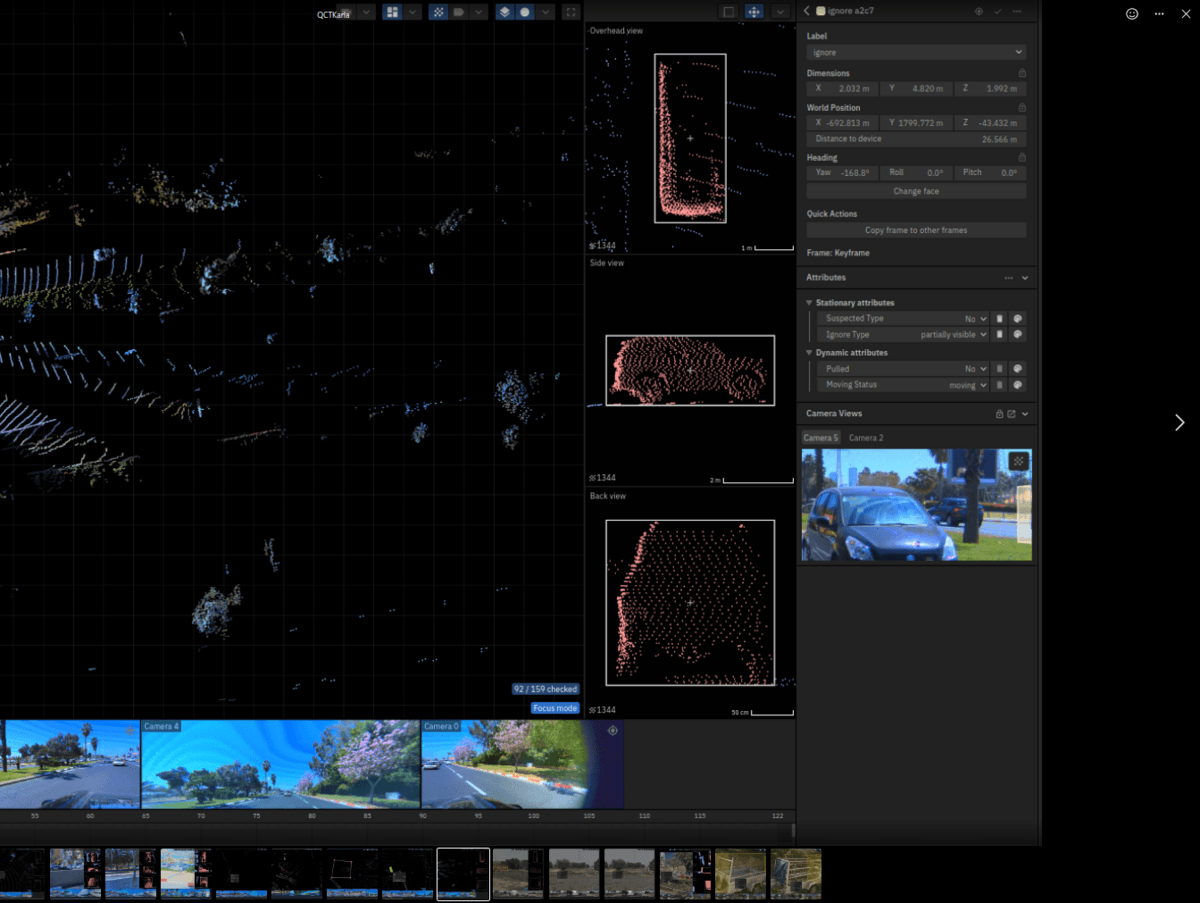Go to the next image with the right arrow
This screenshot has height=903, width=1200.
1179,422
